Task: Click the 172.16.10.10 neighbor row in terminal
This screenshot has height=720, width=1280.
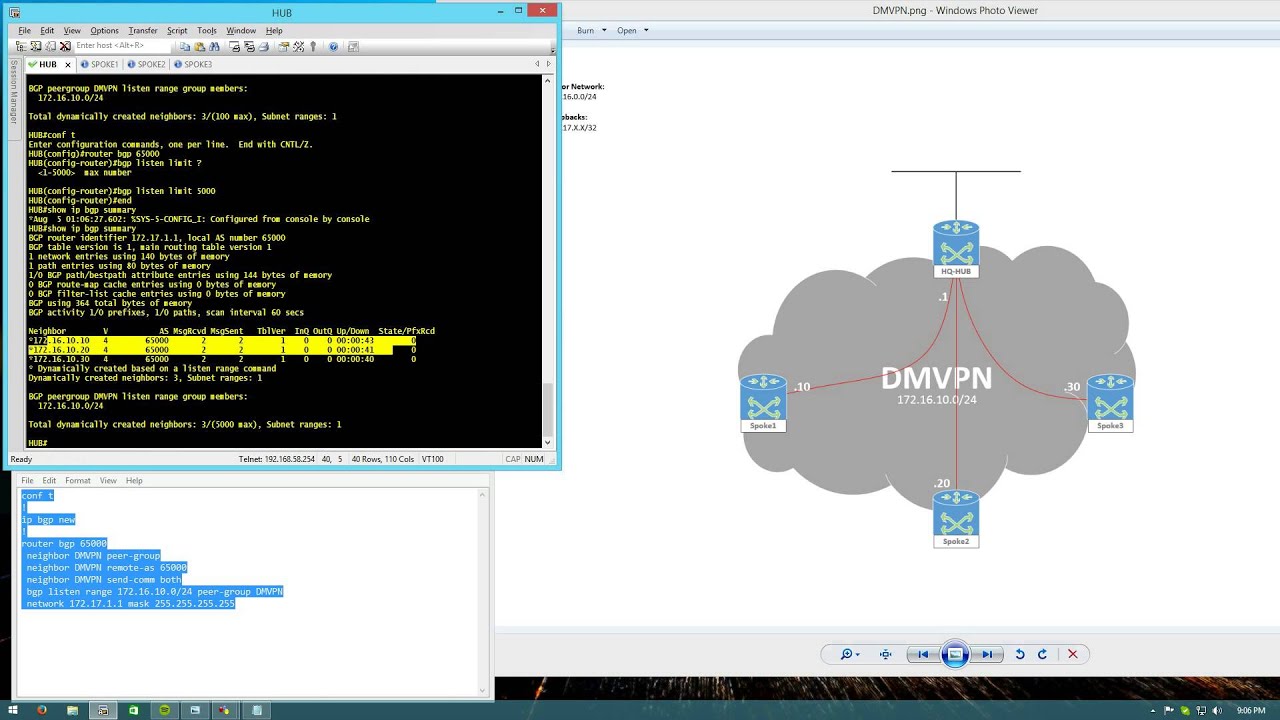Action: pyautogui.click(x=222, y=341)
